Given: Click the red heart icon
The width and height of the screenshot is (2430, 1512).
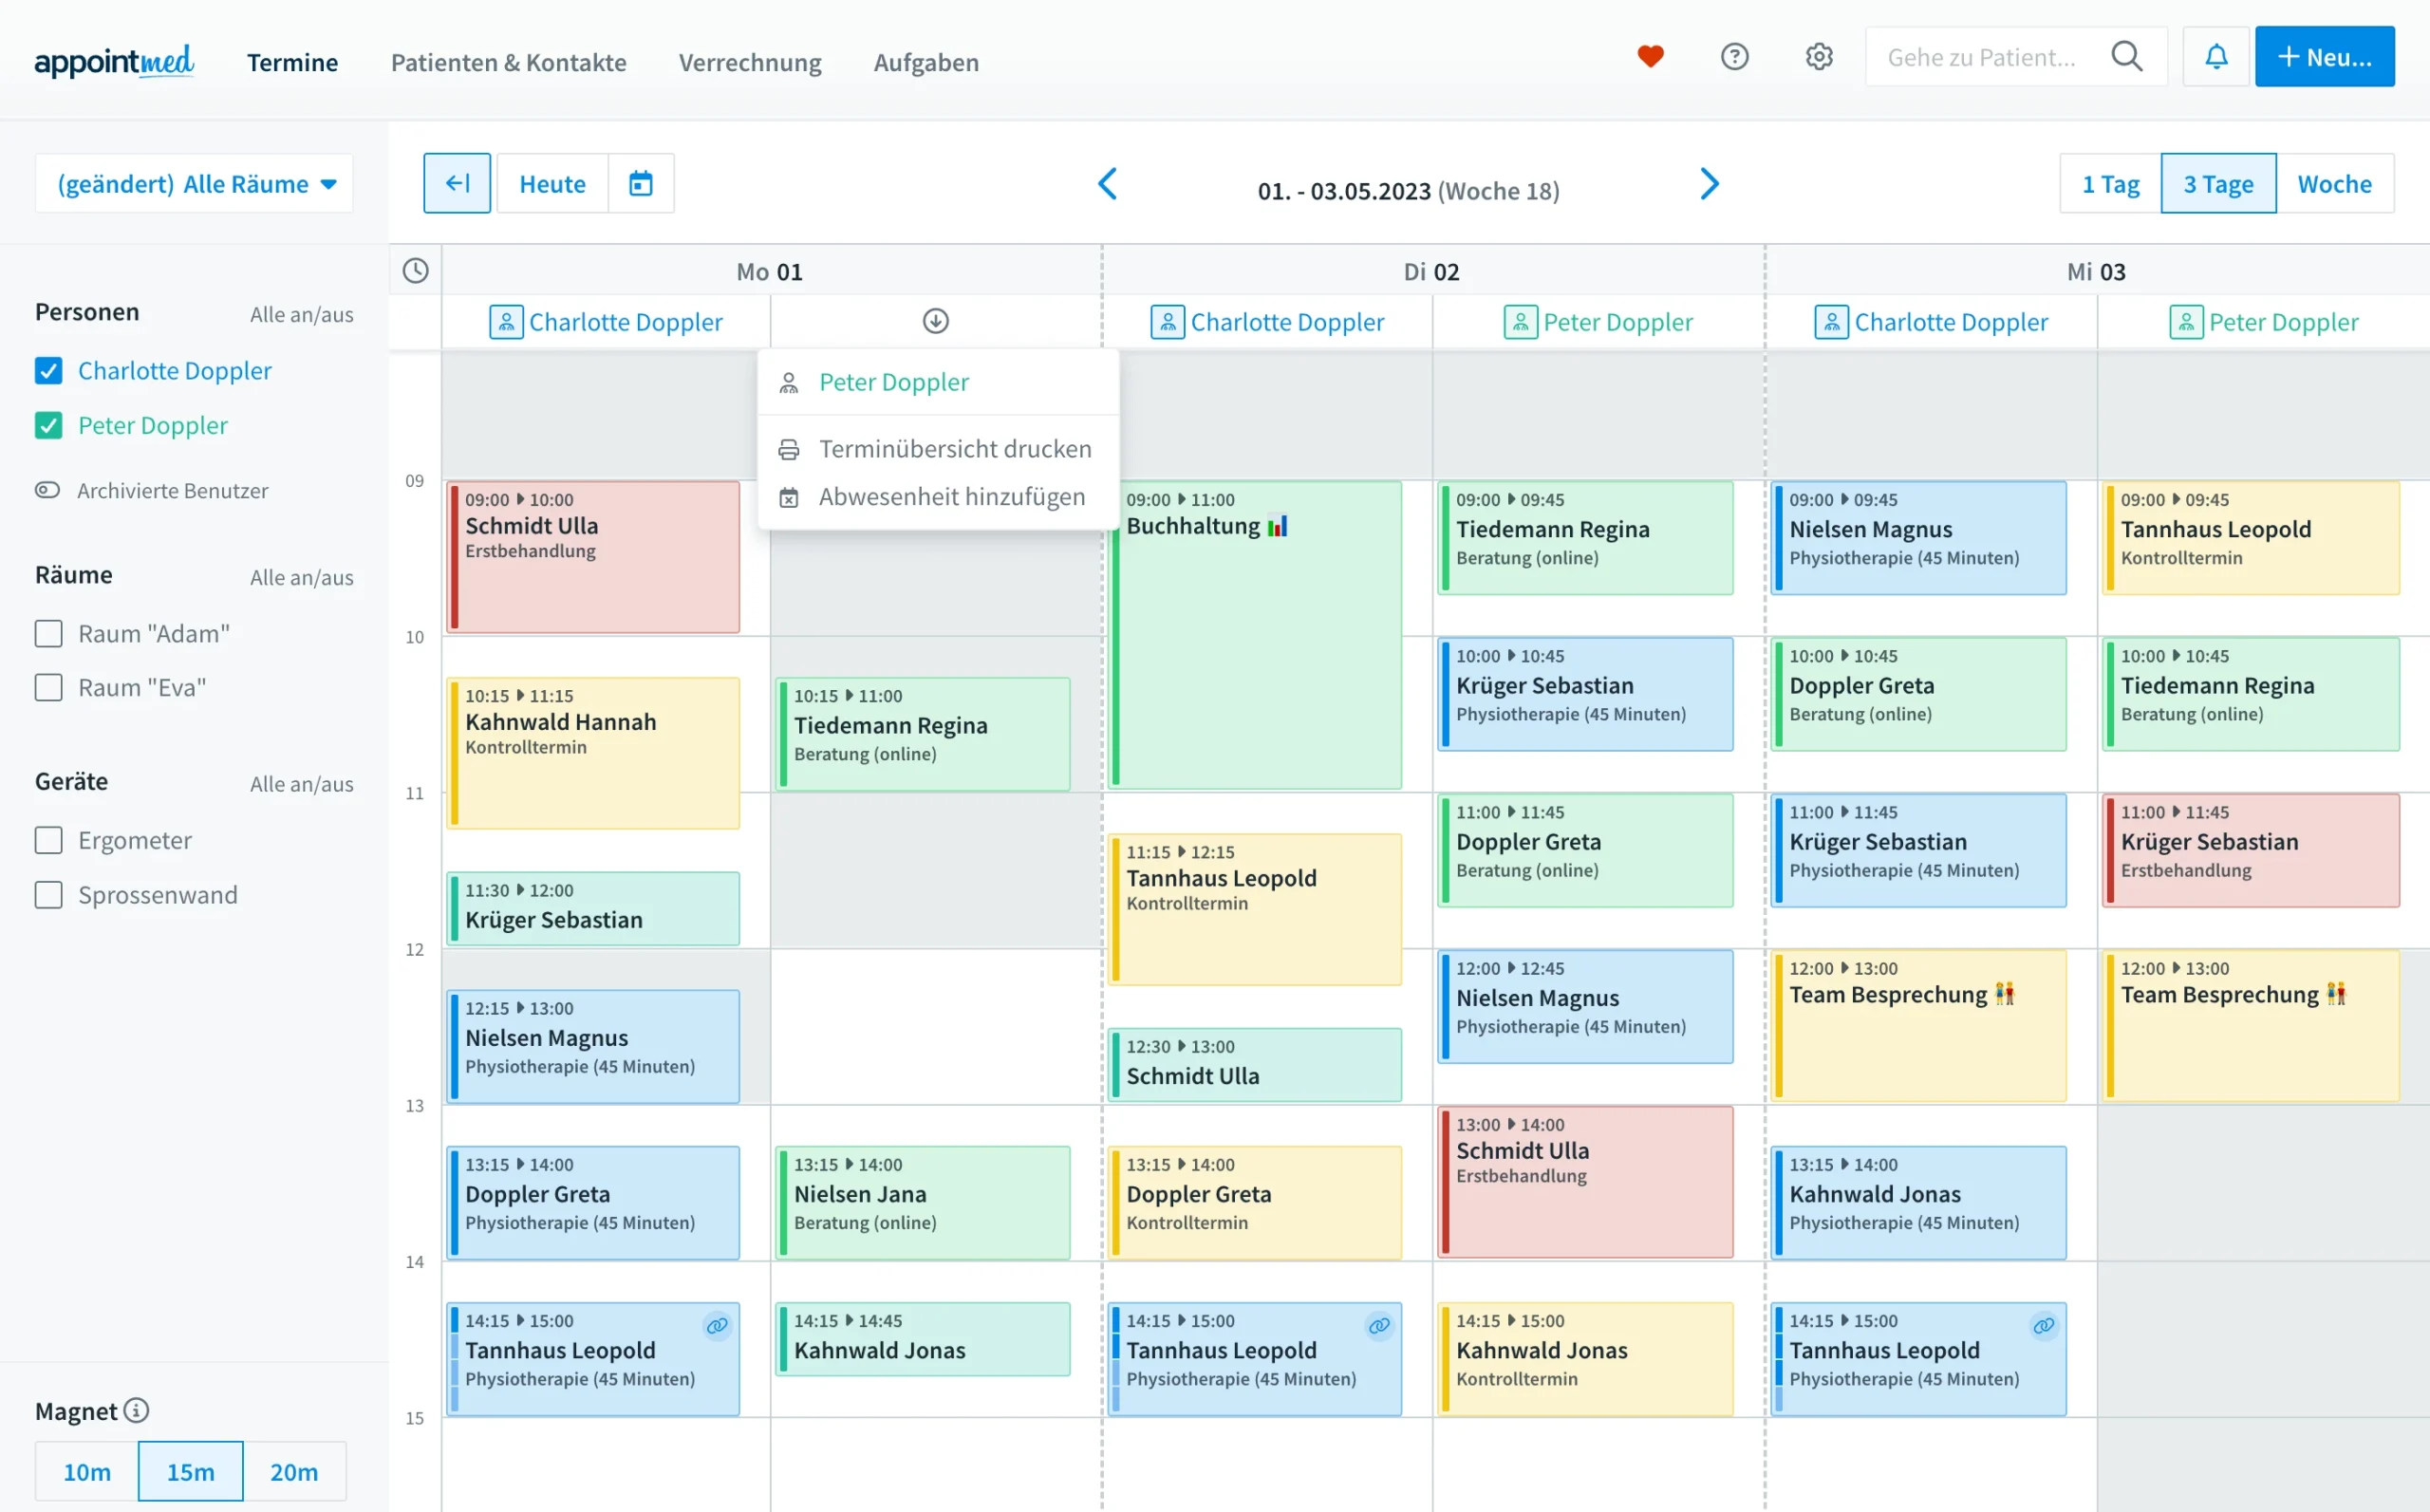Looking at the screenshot, I should click(x=1650, y=57).
